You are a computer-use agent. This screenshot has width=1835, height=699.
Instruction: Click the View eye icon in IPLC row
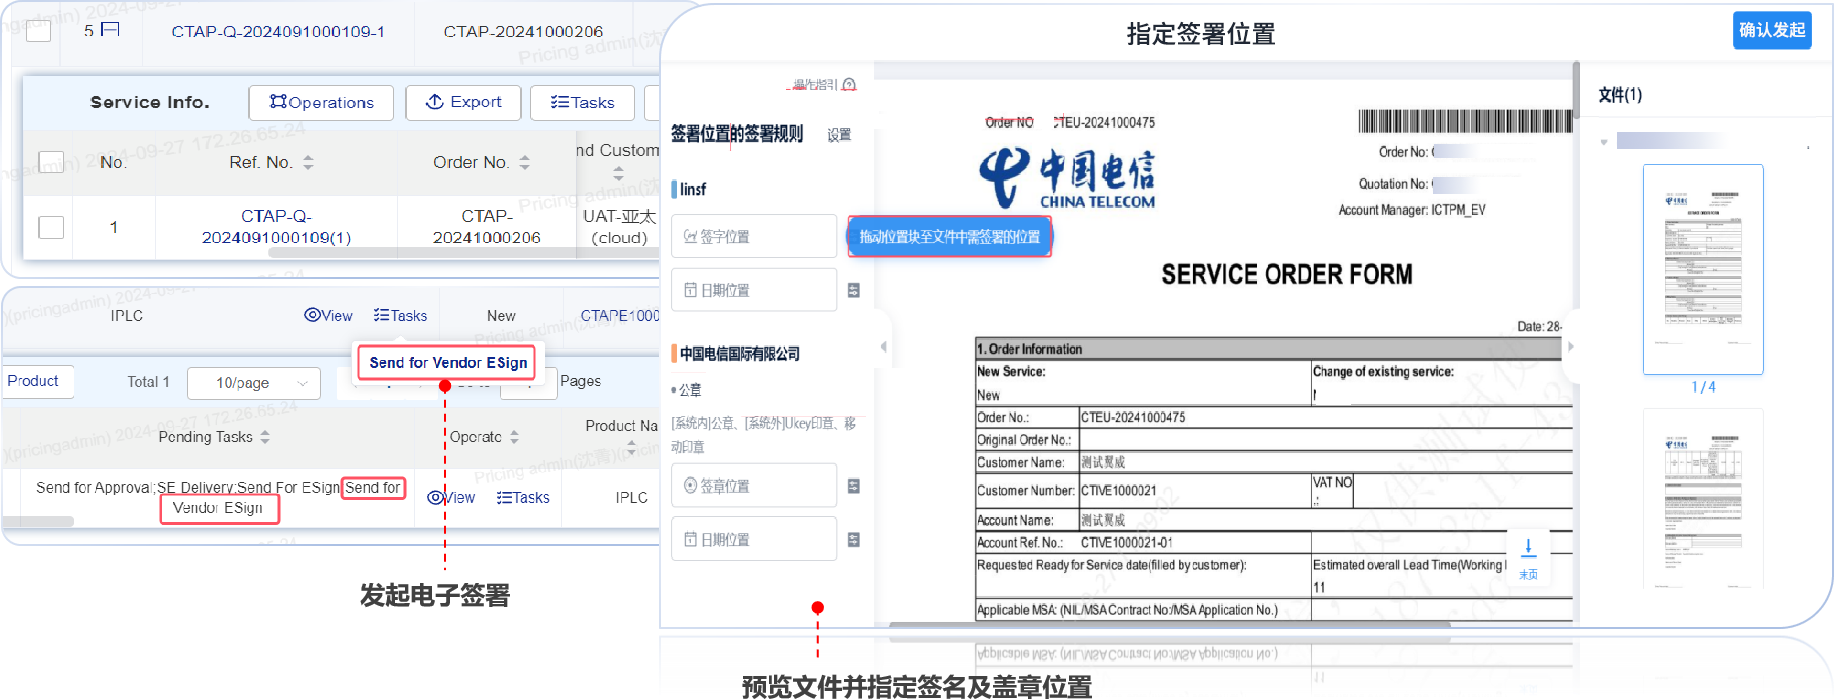tap(313, 316)
